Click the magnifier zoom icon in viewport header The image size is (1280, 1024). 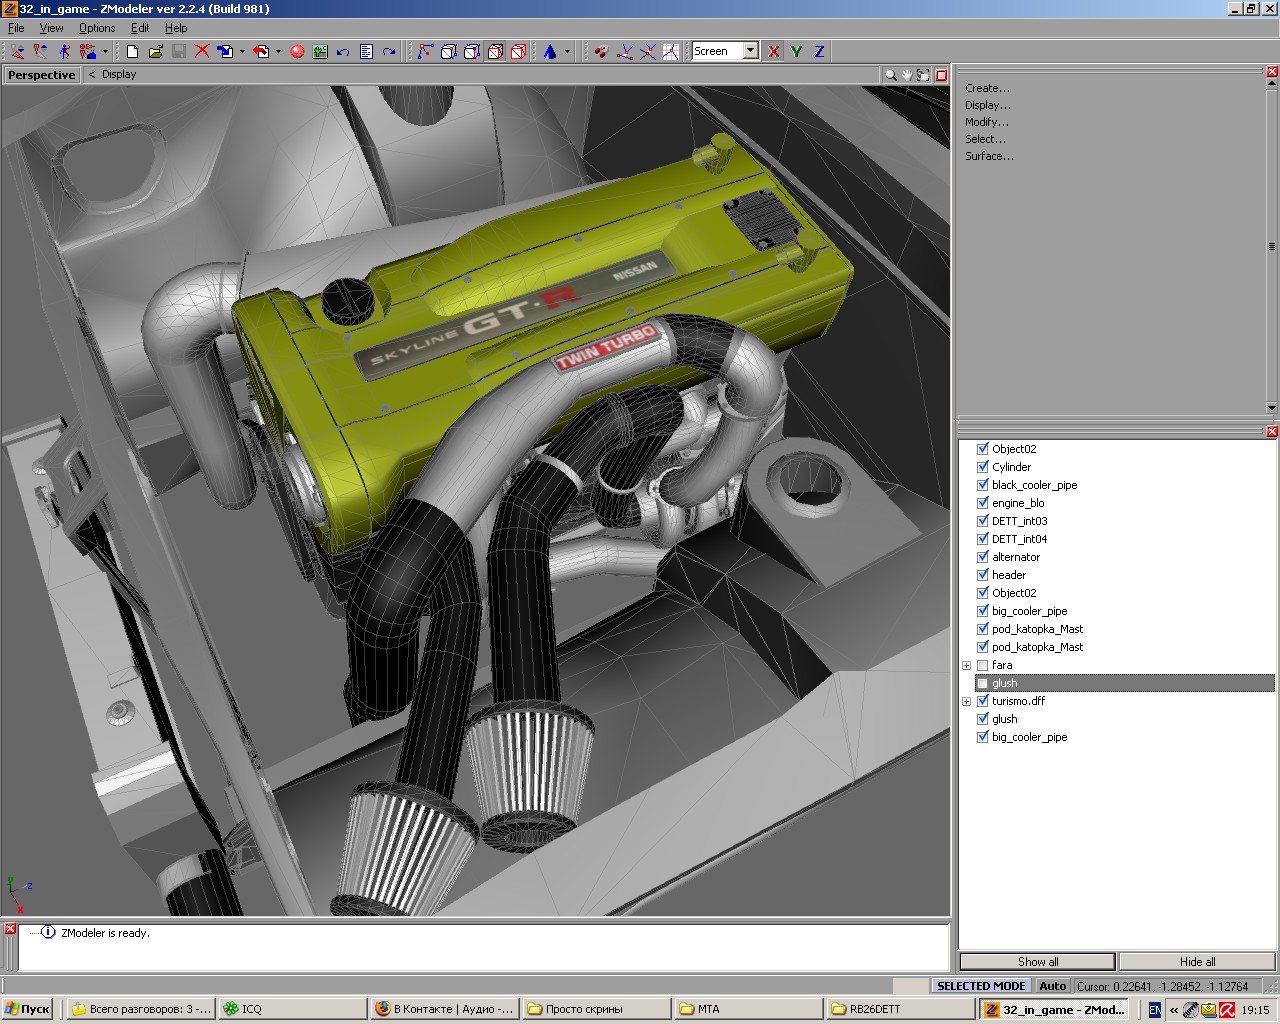point(890,75)
